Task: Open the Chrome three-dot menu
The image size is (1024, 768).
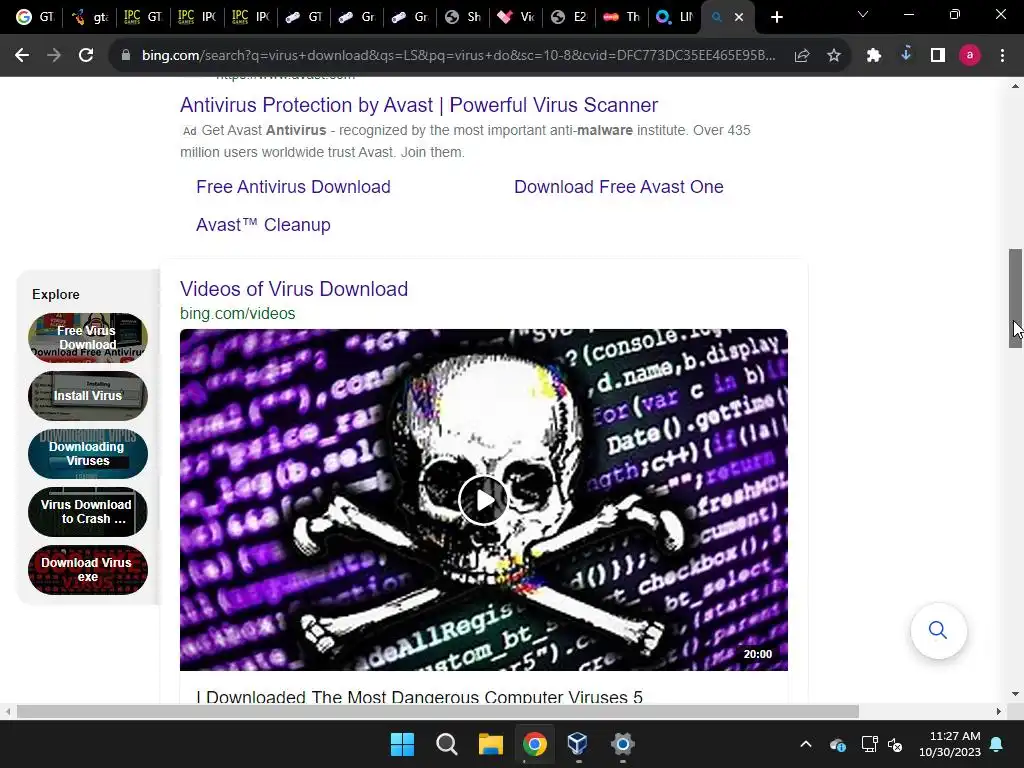Action: [1002, 56]
